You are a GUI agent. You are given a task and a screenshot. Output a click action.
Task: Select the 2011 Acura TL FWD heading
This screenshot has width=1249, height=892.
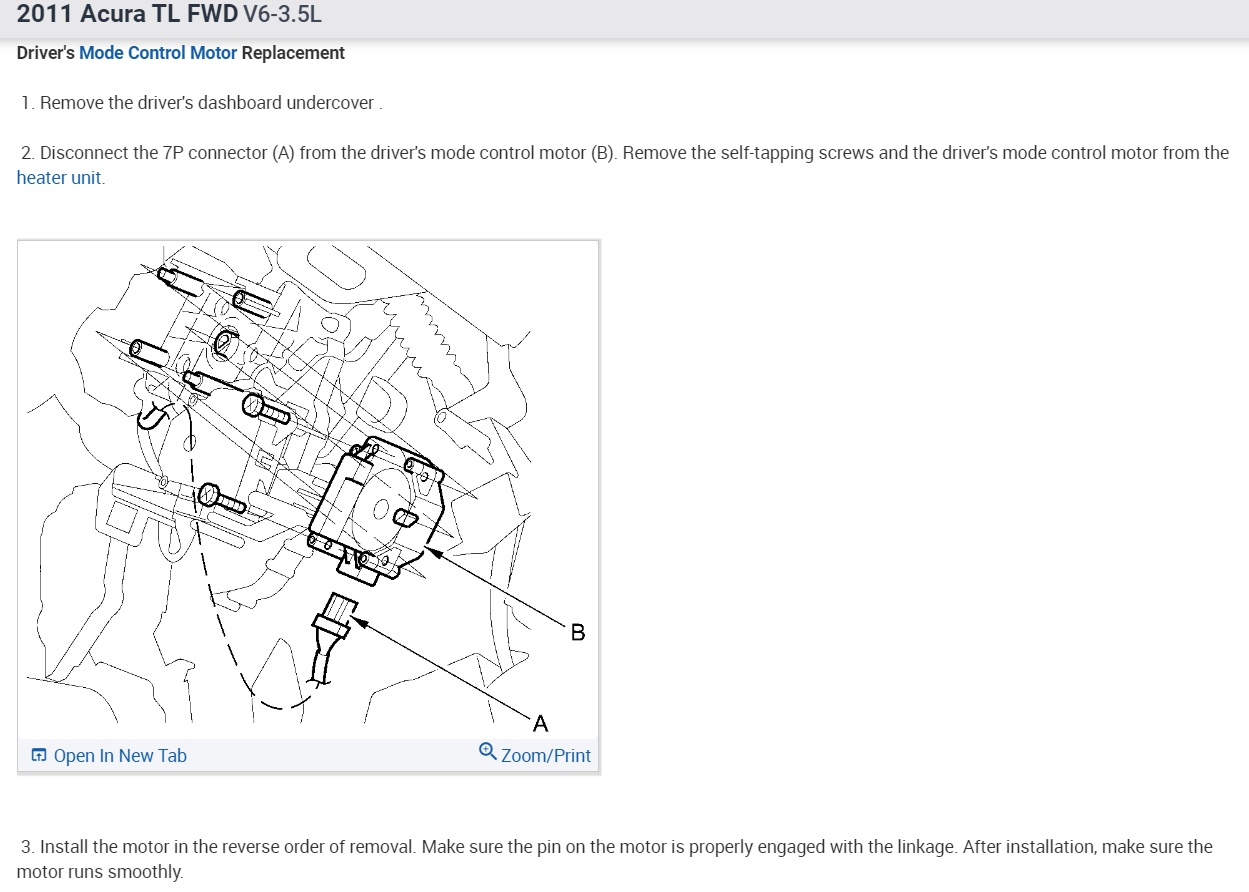pyautogui.click(x=128, y=15)
